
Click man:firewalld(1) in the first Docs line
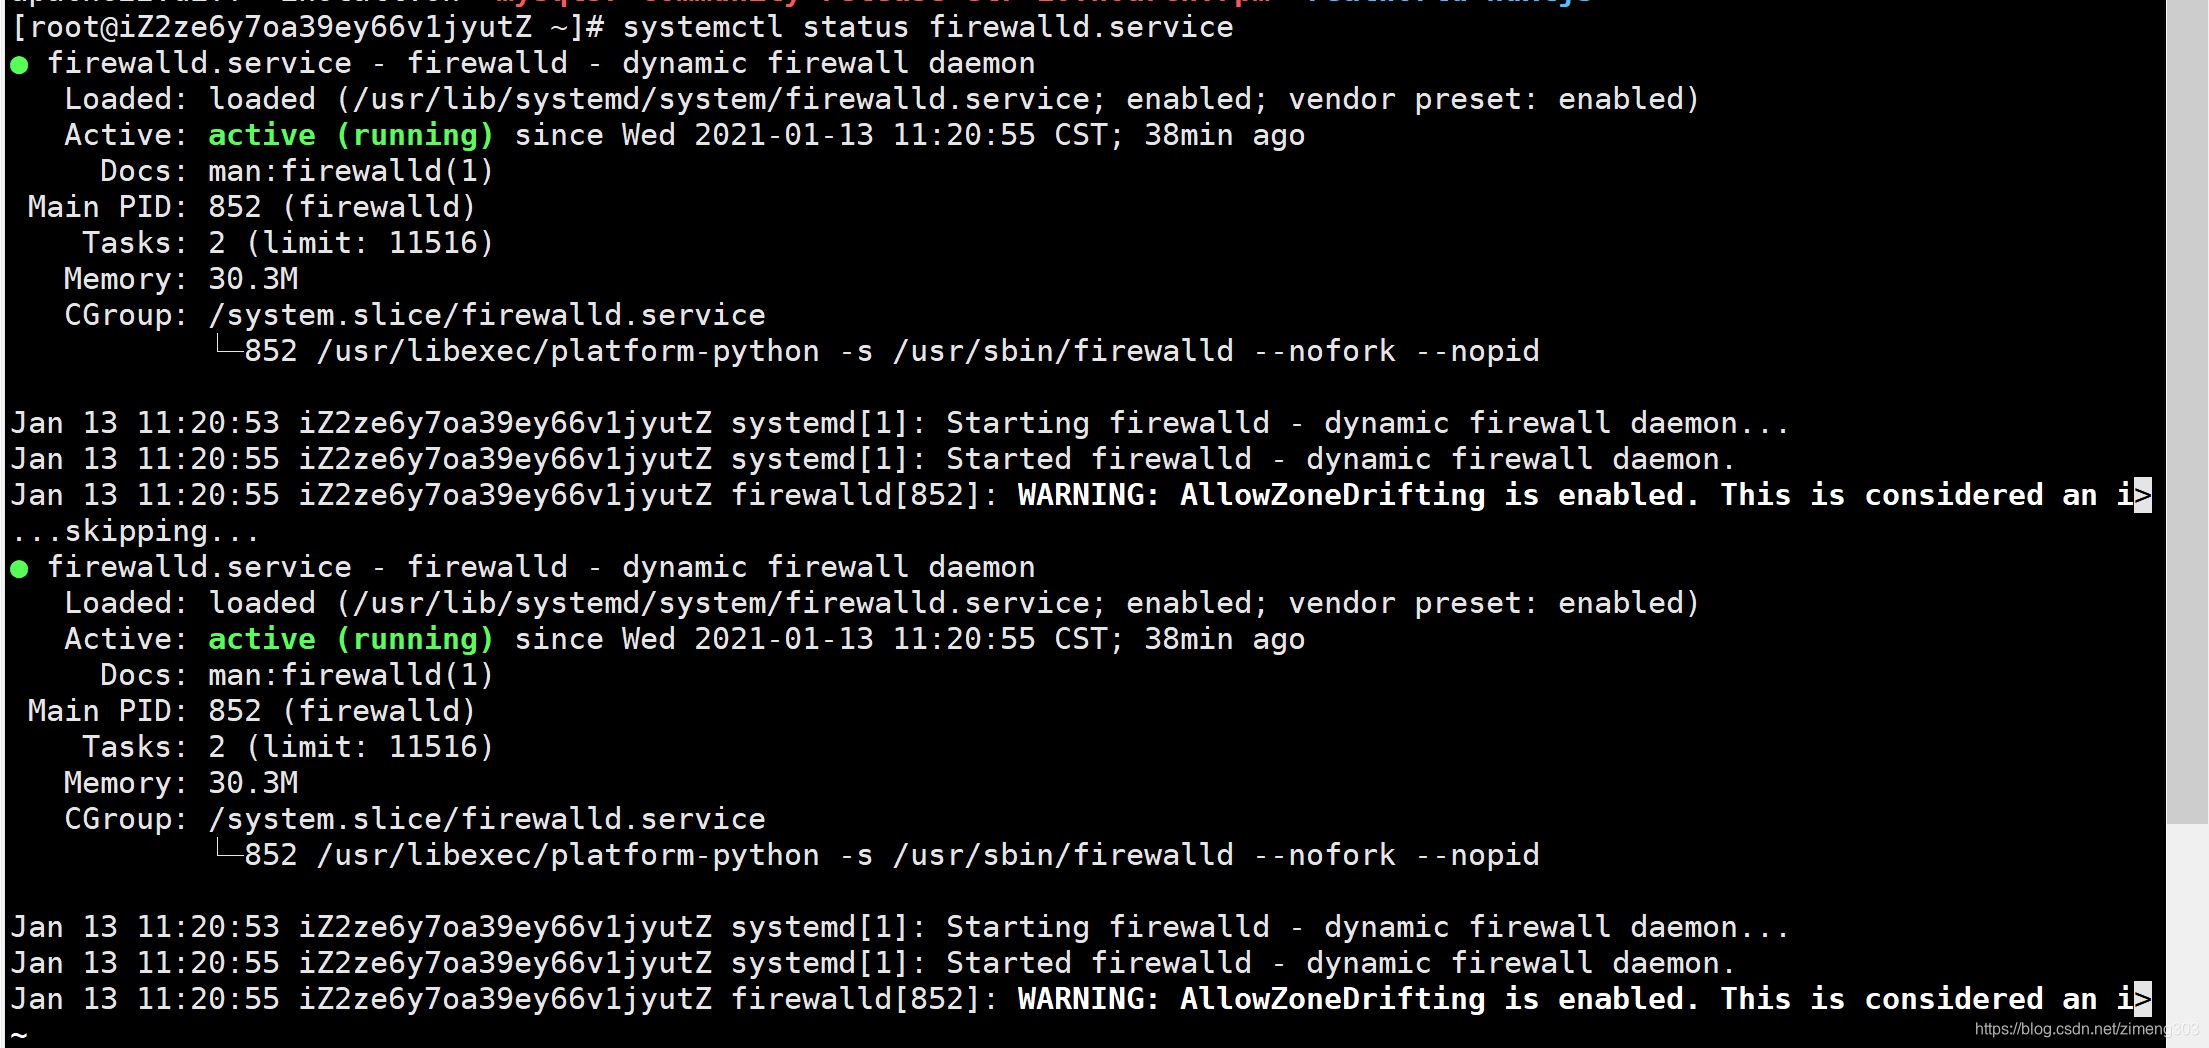point(351,171)
